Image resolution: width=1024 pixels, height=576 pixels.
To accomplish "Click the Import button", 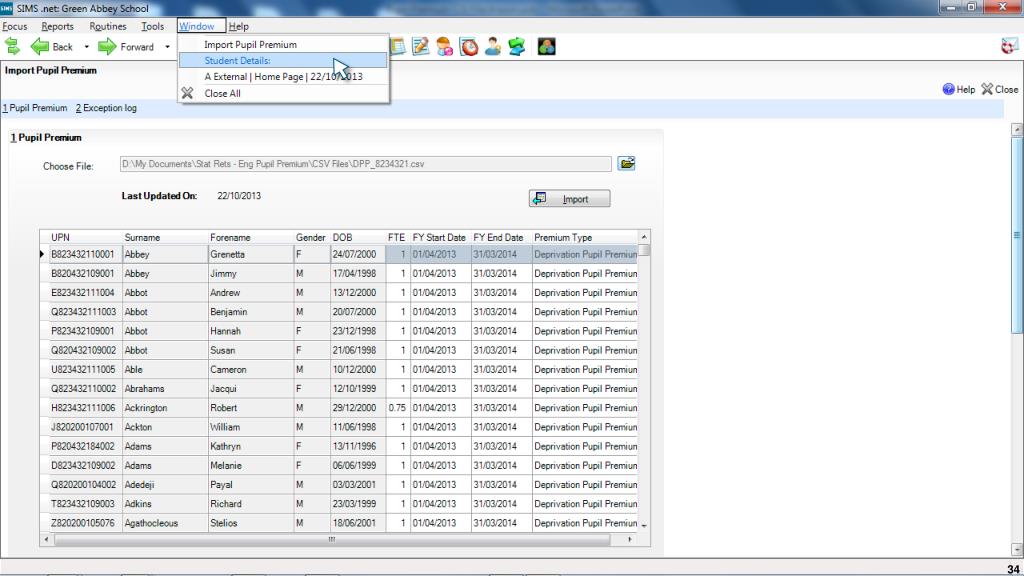I will [569, 199].
